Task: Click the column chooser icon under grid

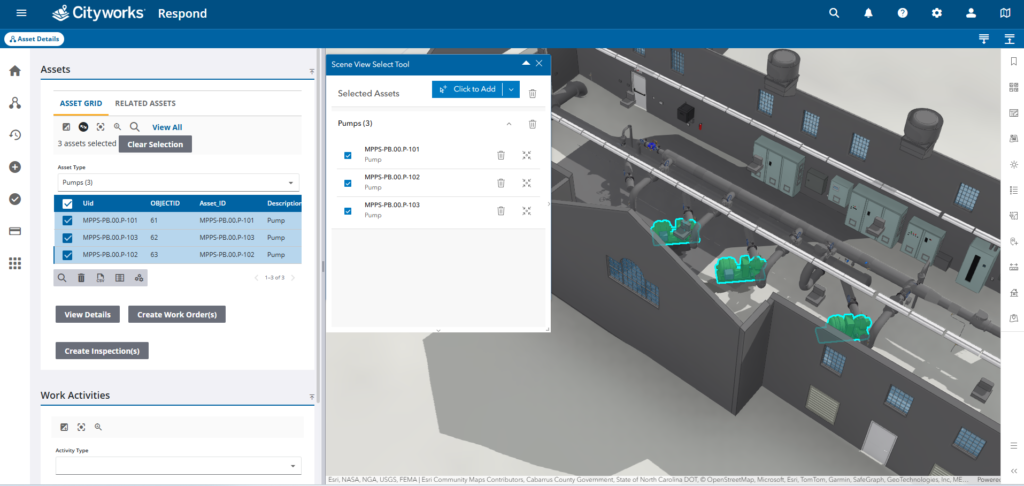Action: coord(120,278)
